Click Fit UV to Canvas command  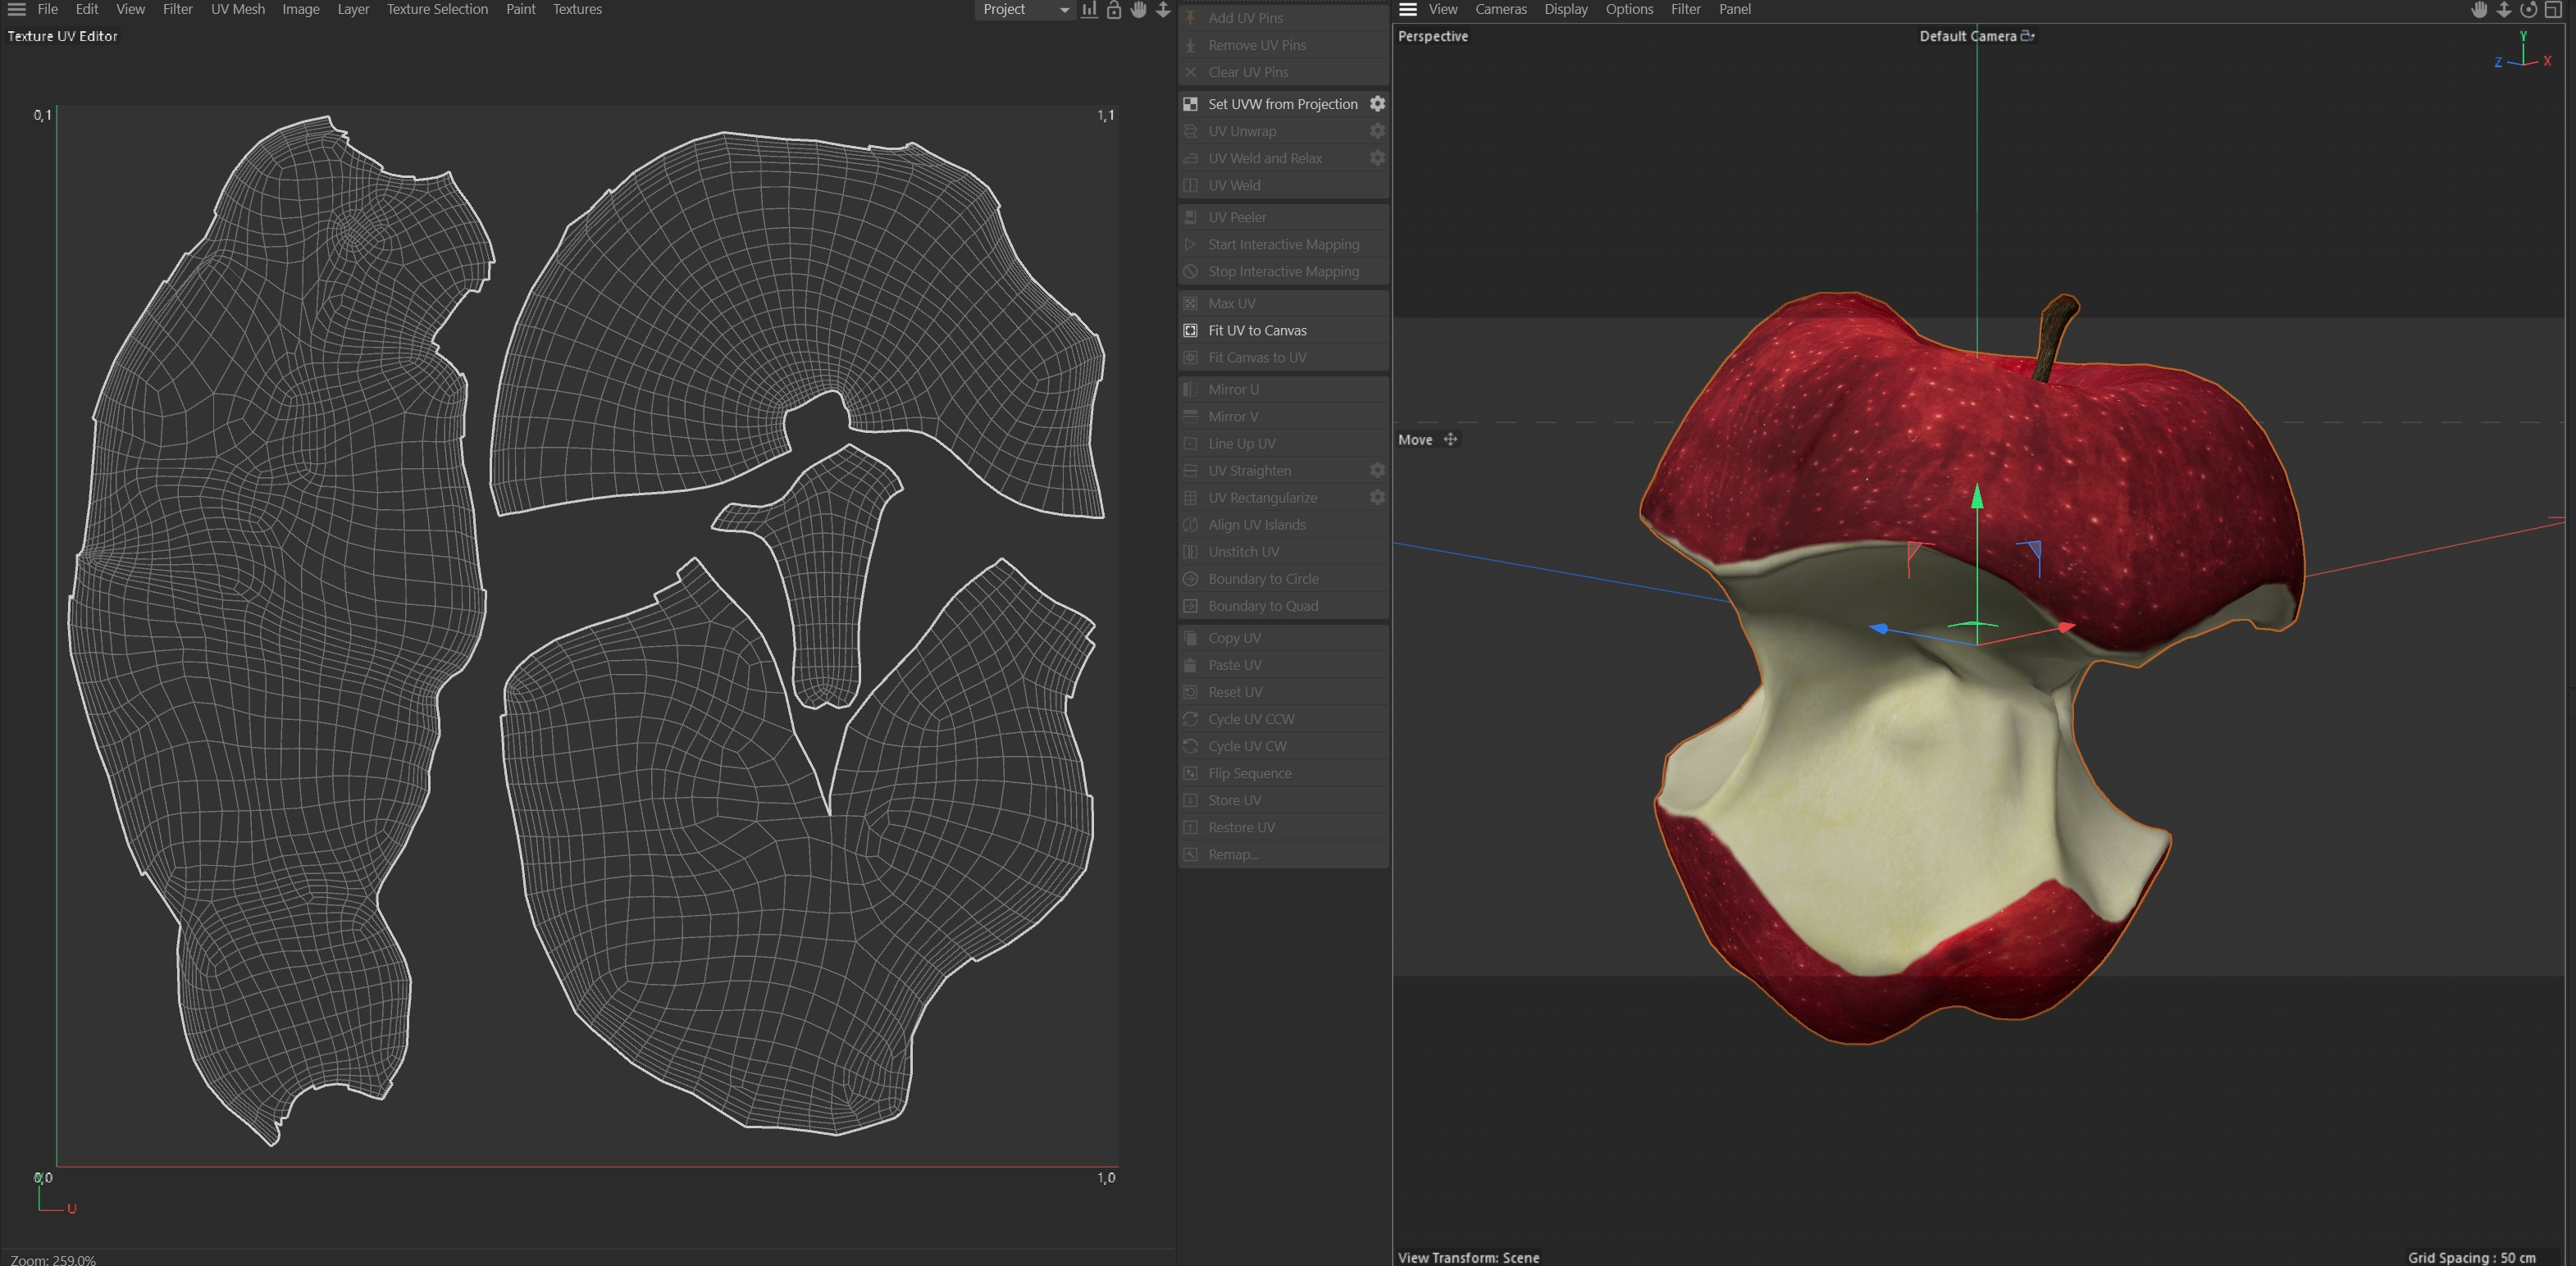coord(1257,331)
